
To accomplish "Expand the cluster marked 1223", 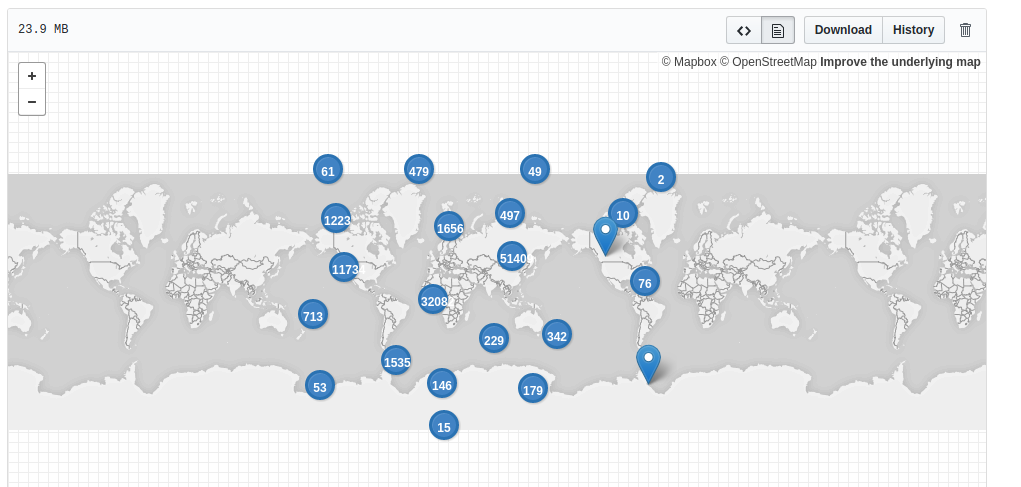I will (x=337, y=219).
